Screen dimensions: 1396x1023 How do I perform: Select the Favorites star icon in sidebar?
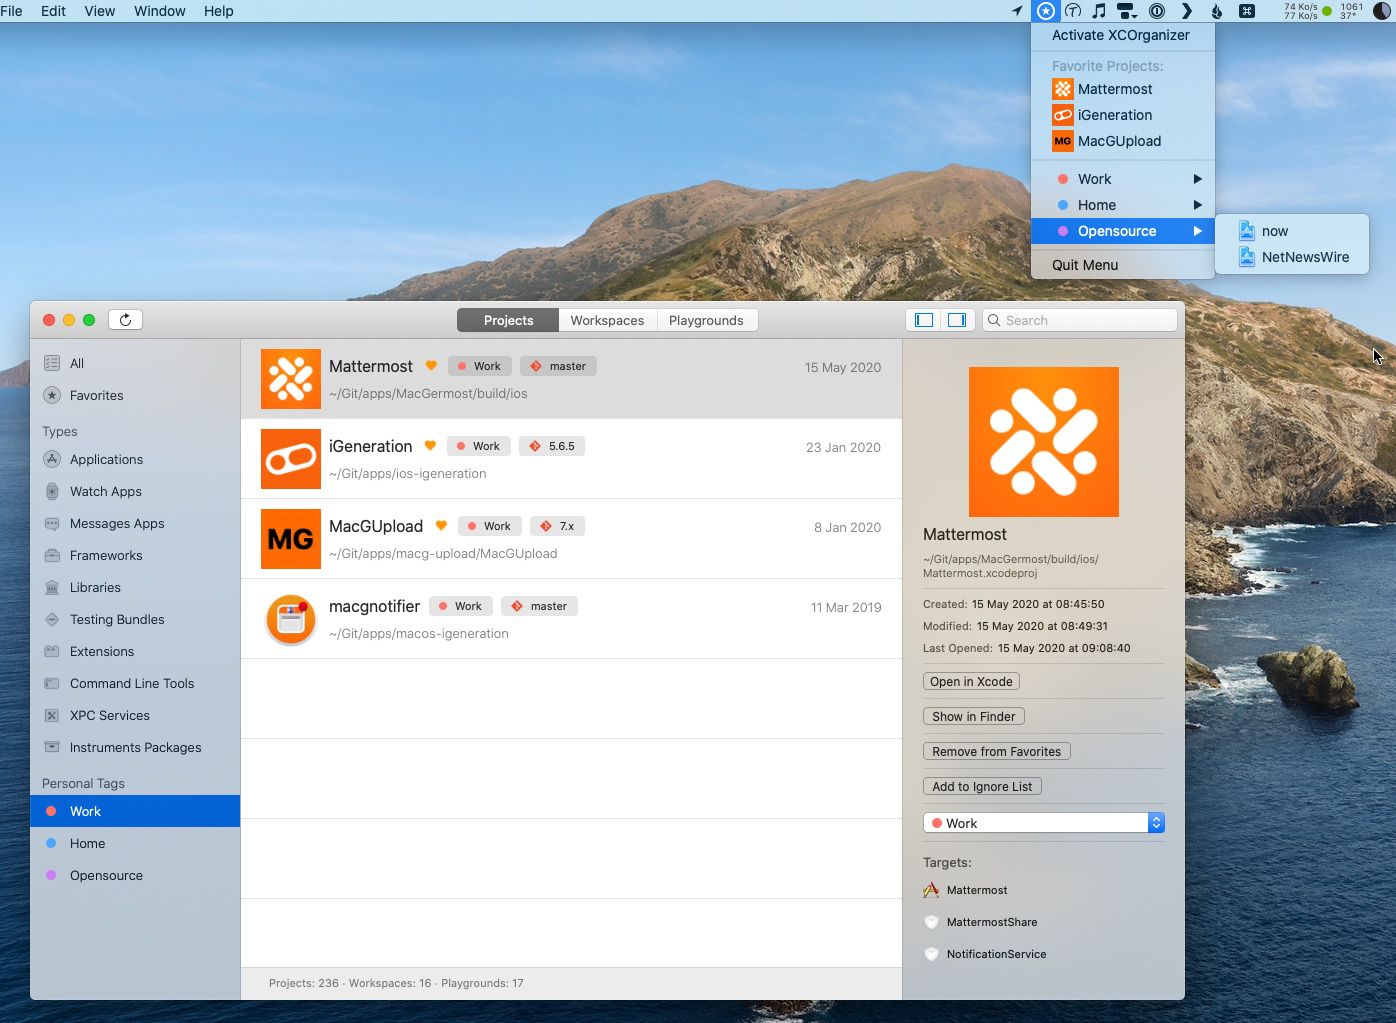click(52, 395)
